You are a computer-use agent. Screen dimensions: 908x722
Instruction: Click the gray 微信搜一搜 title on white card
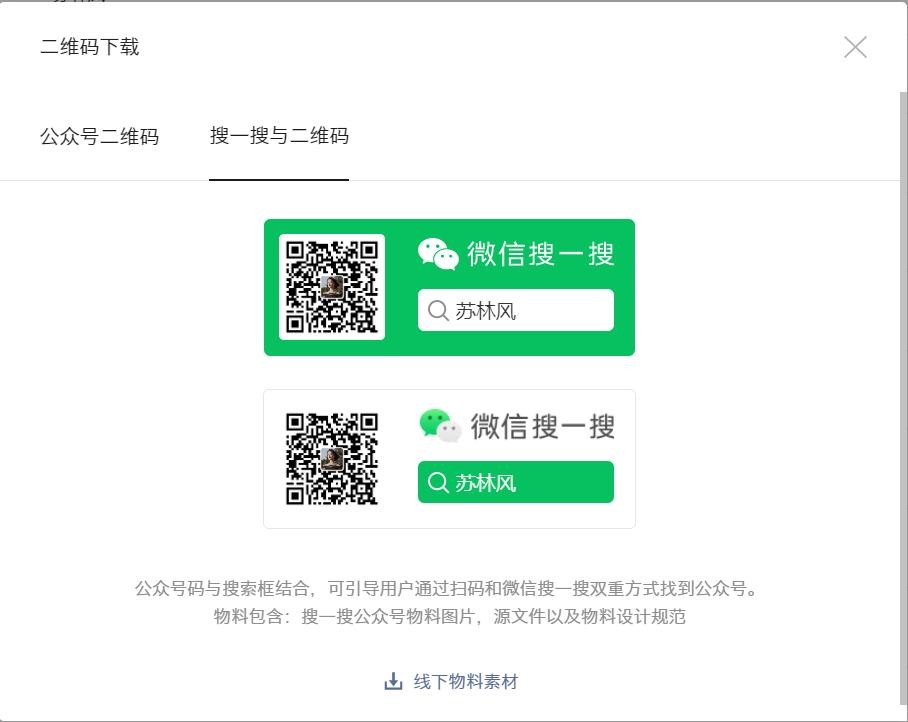(x=542, y=426)
